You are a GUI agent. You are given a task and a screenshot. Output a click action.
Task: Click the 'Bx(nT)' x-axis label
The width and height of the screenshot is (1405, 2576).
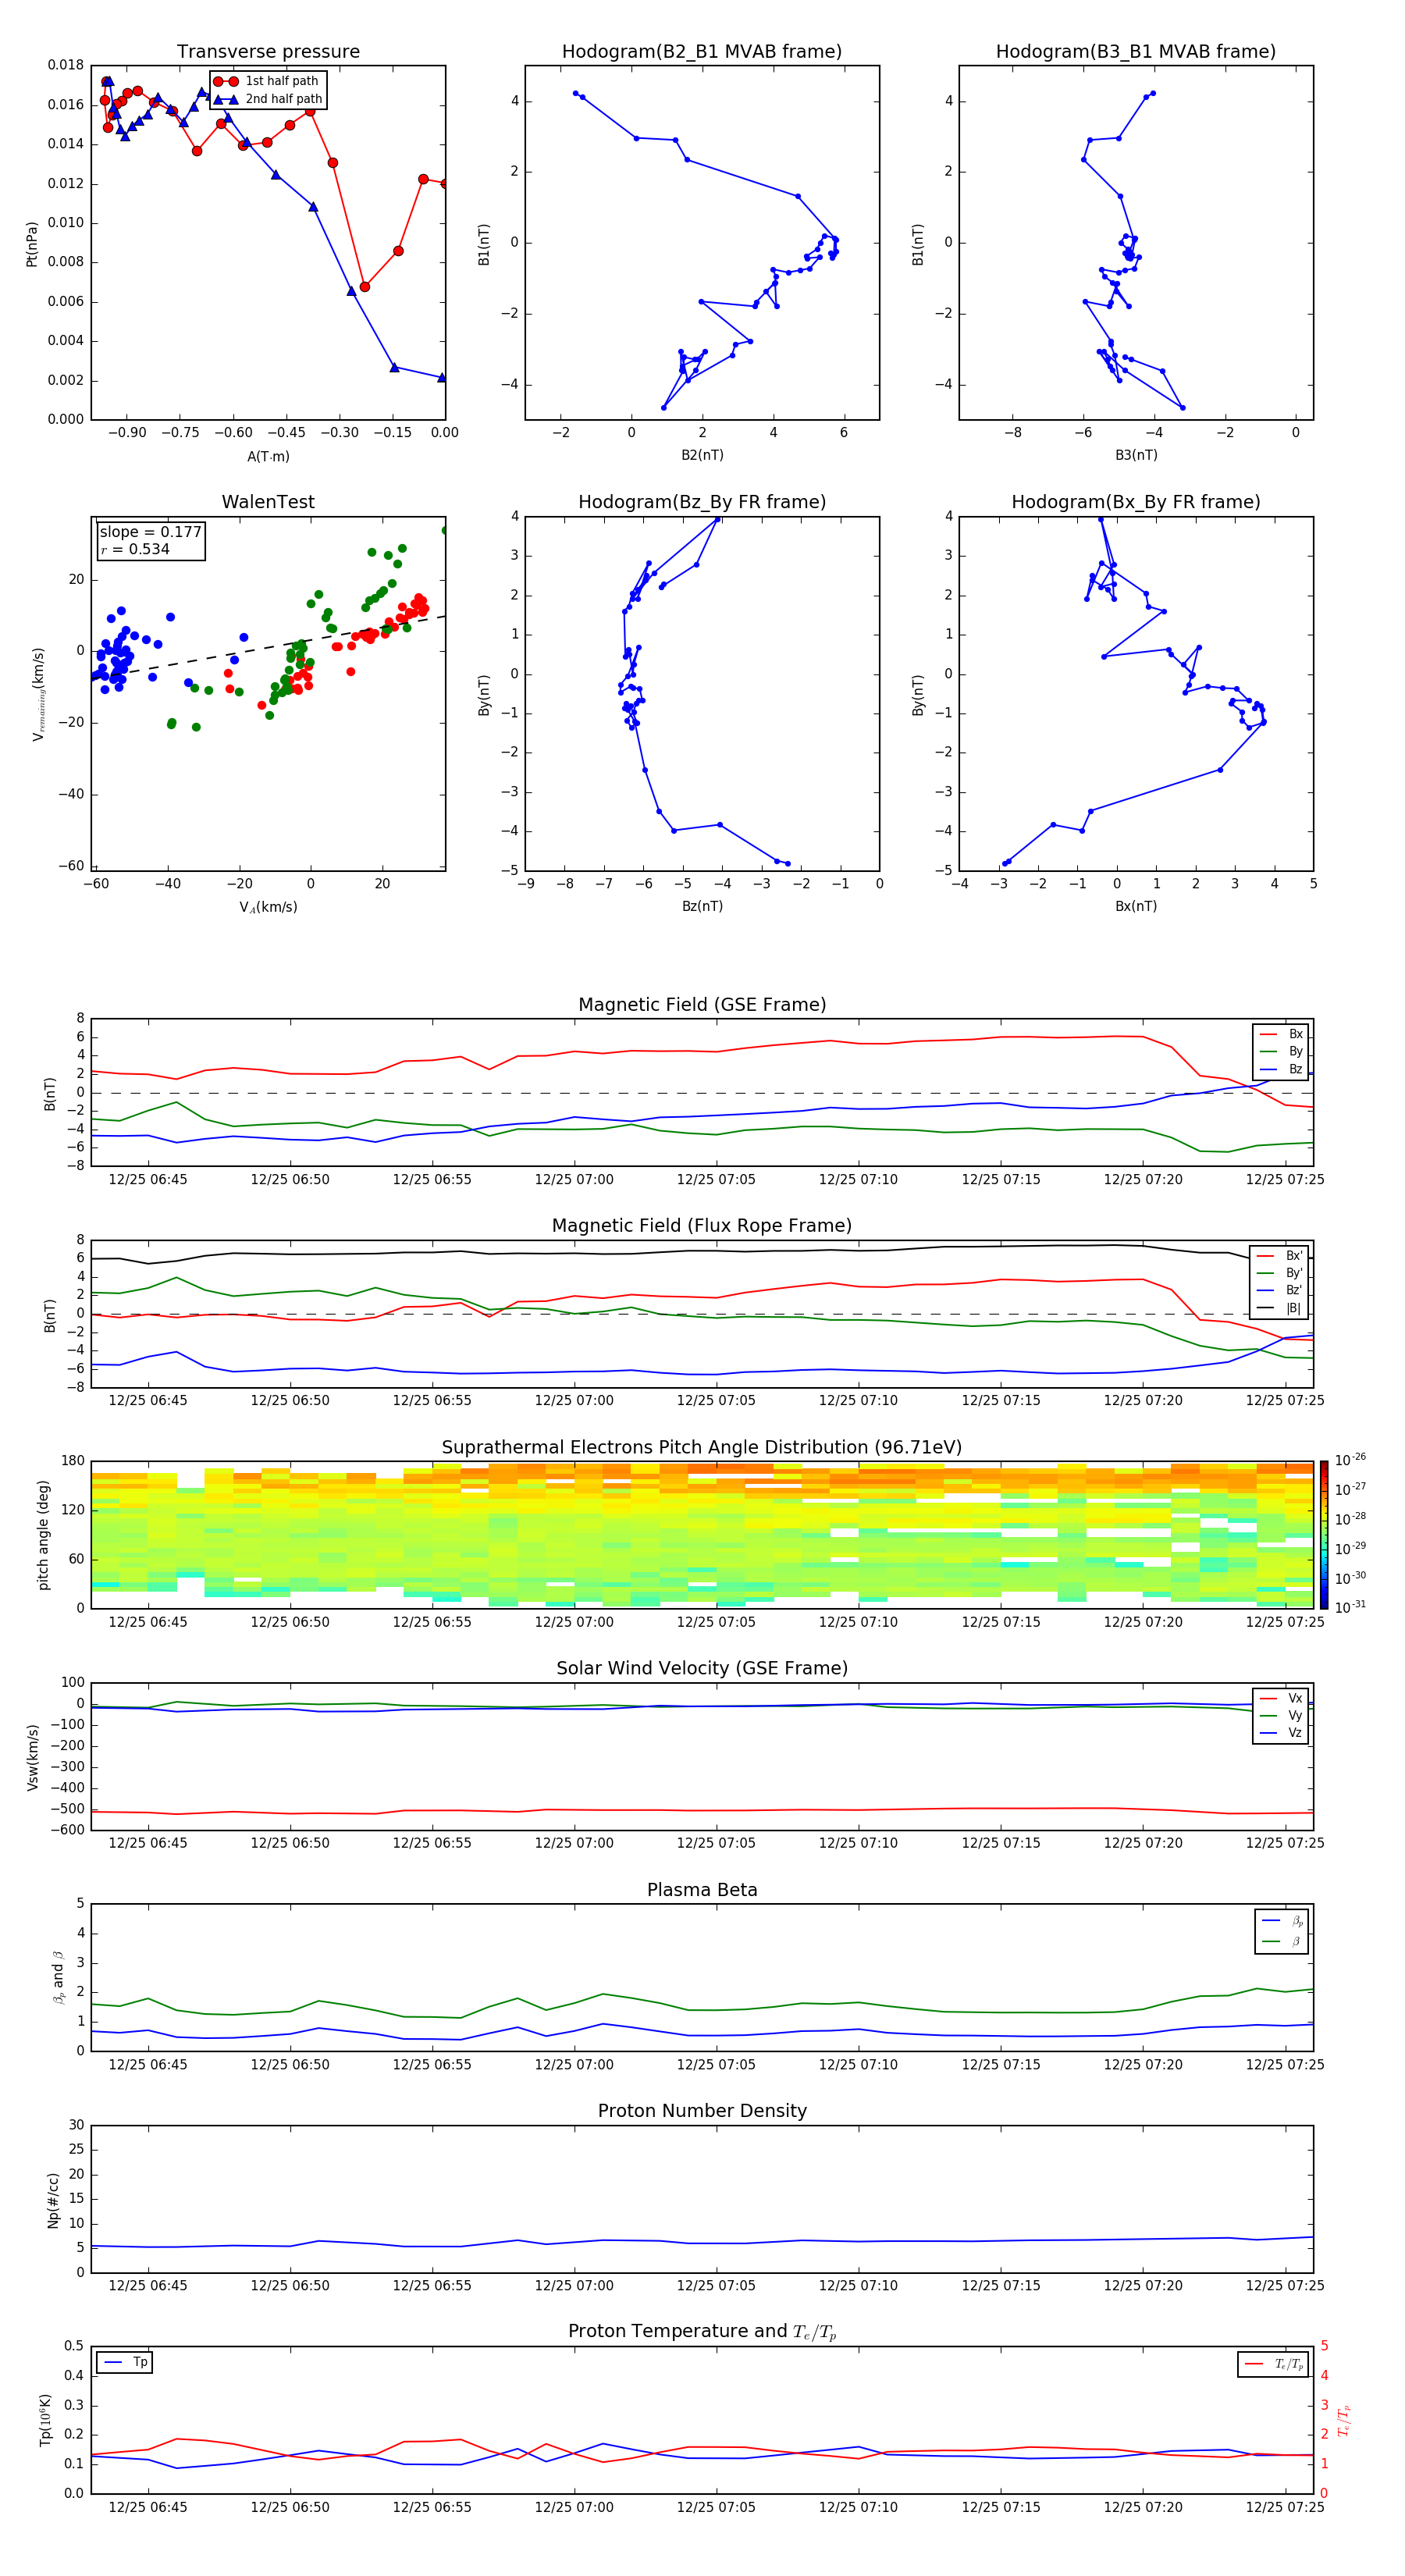[x=1136, y=906]
